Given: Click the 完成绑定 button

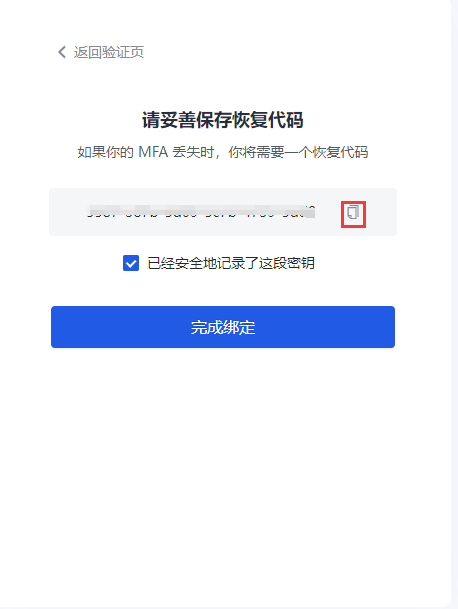Looking at the screenshot, I should pyautogui.click(x=223, y=327).
